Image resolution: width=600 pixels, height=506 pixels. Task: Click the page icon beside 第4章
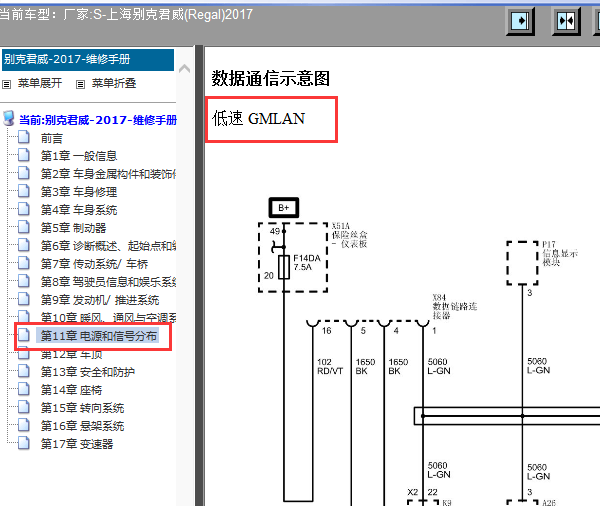pos(24,209)
